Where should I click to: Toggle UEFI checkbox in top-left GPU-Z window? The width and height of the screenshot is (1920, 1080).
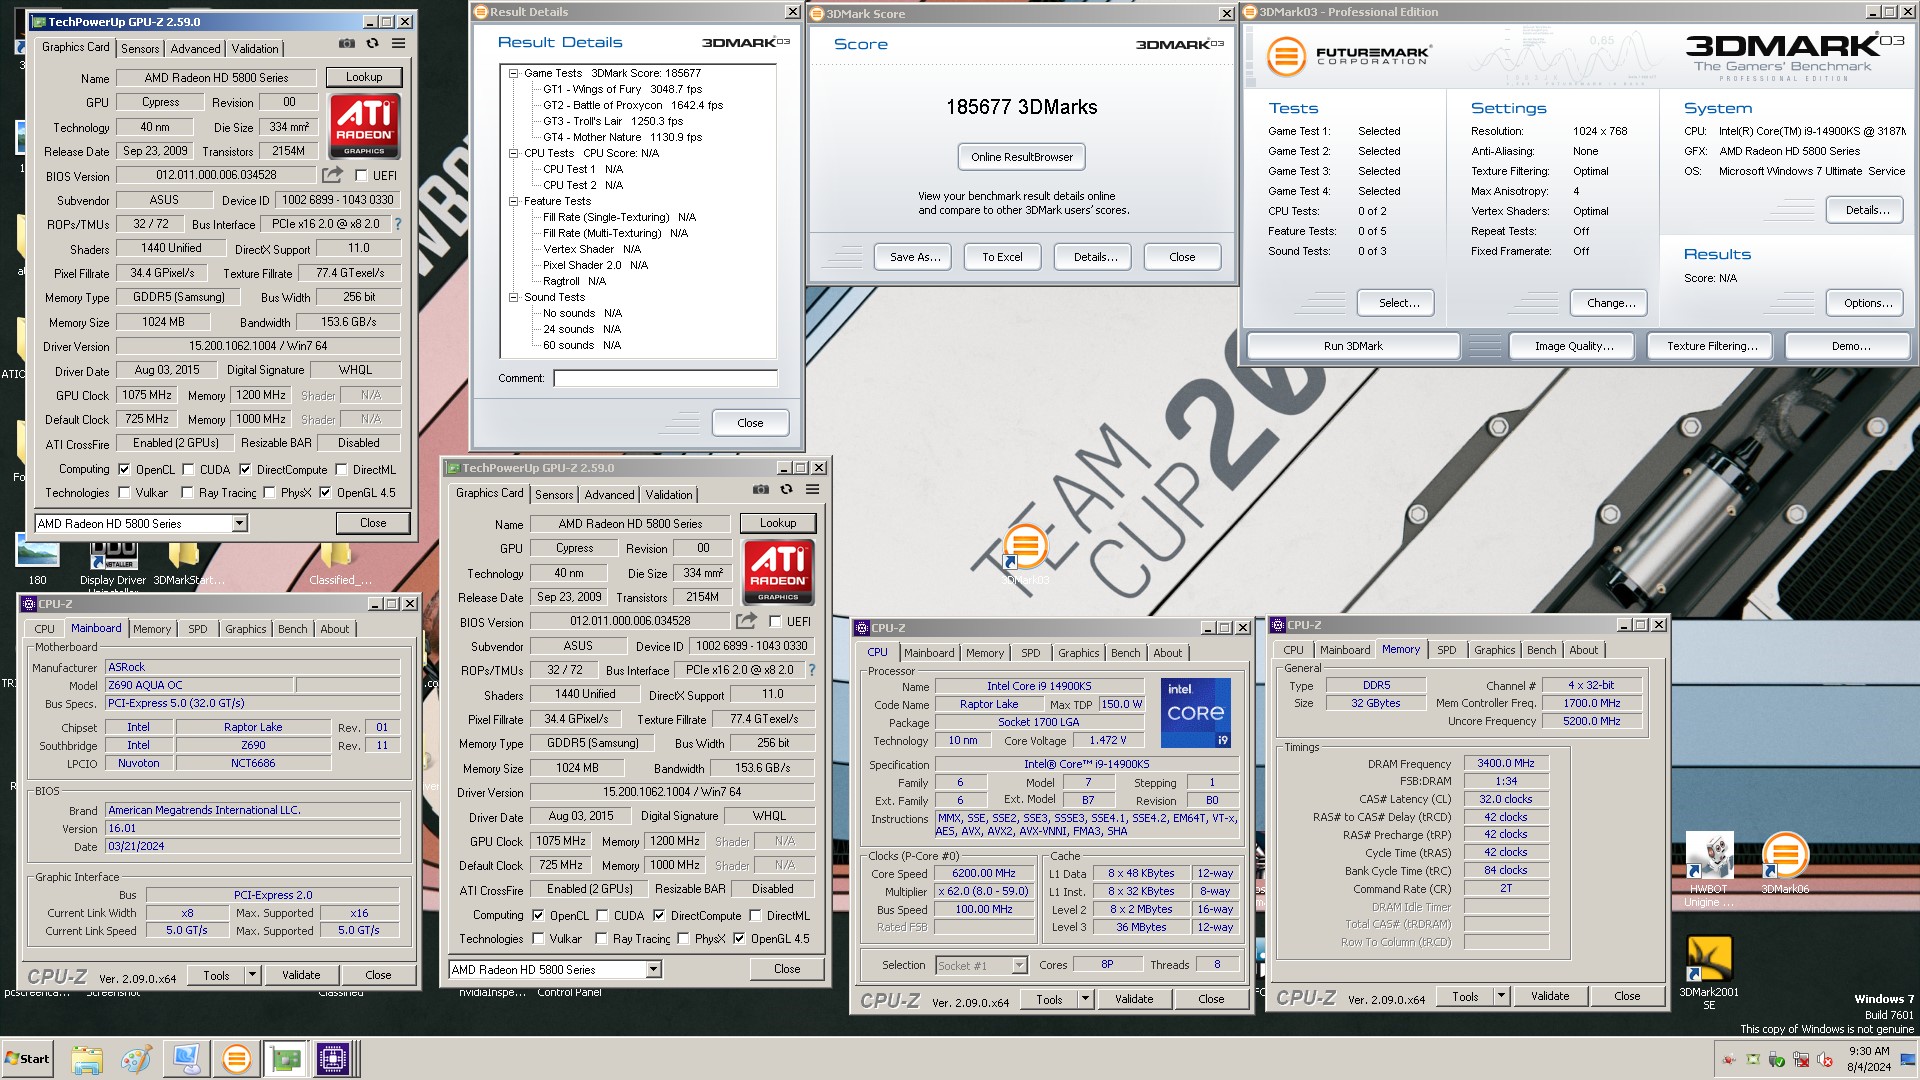click(362, 175)
